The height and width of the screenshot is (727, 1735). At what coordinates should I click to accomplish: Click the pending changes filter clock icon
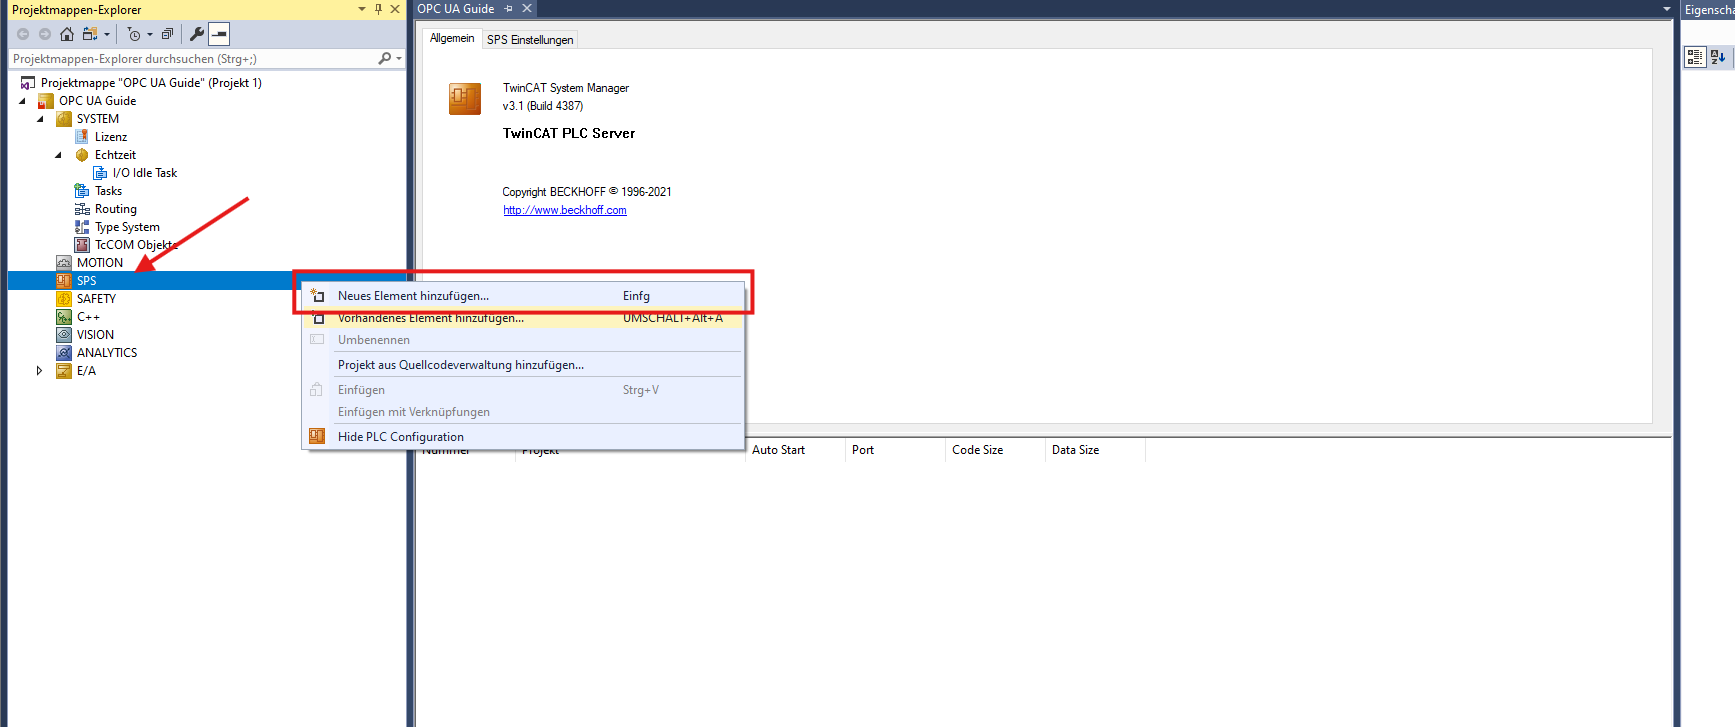pos(134,34)
